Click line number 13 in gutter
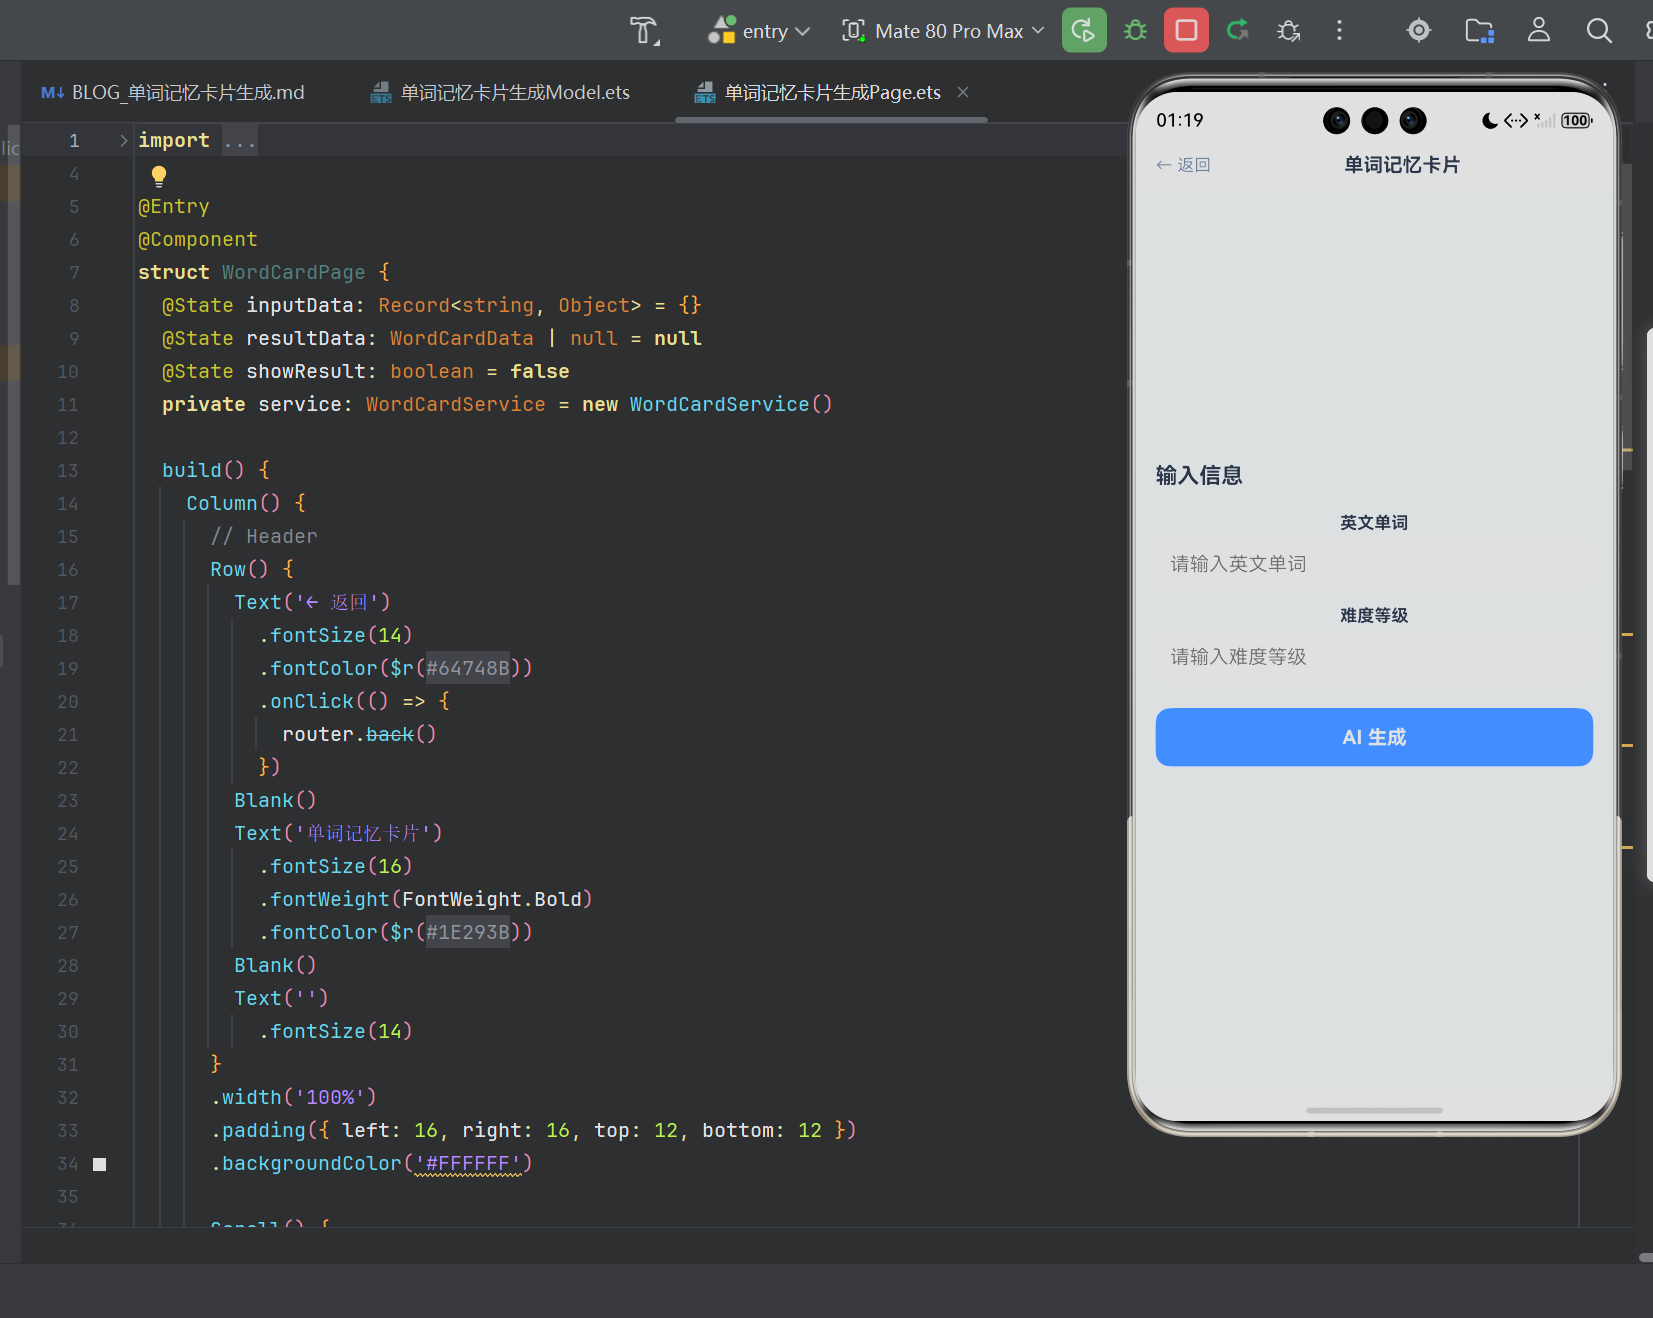 coord(67,471)
